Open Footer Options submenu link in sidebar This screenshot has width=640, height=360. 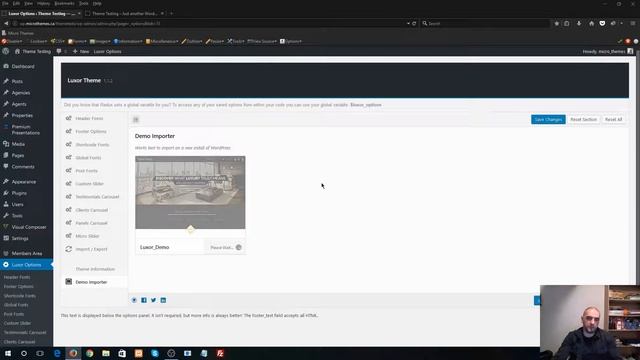click(x=18, y=287)
